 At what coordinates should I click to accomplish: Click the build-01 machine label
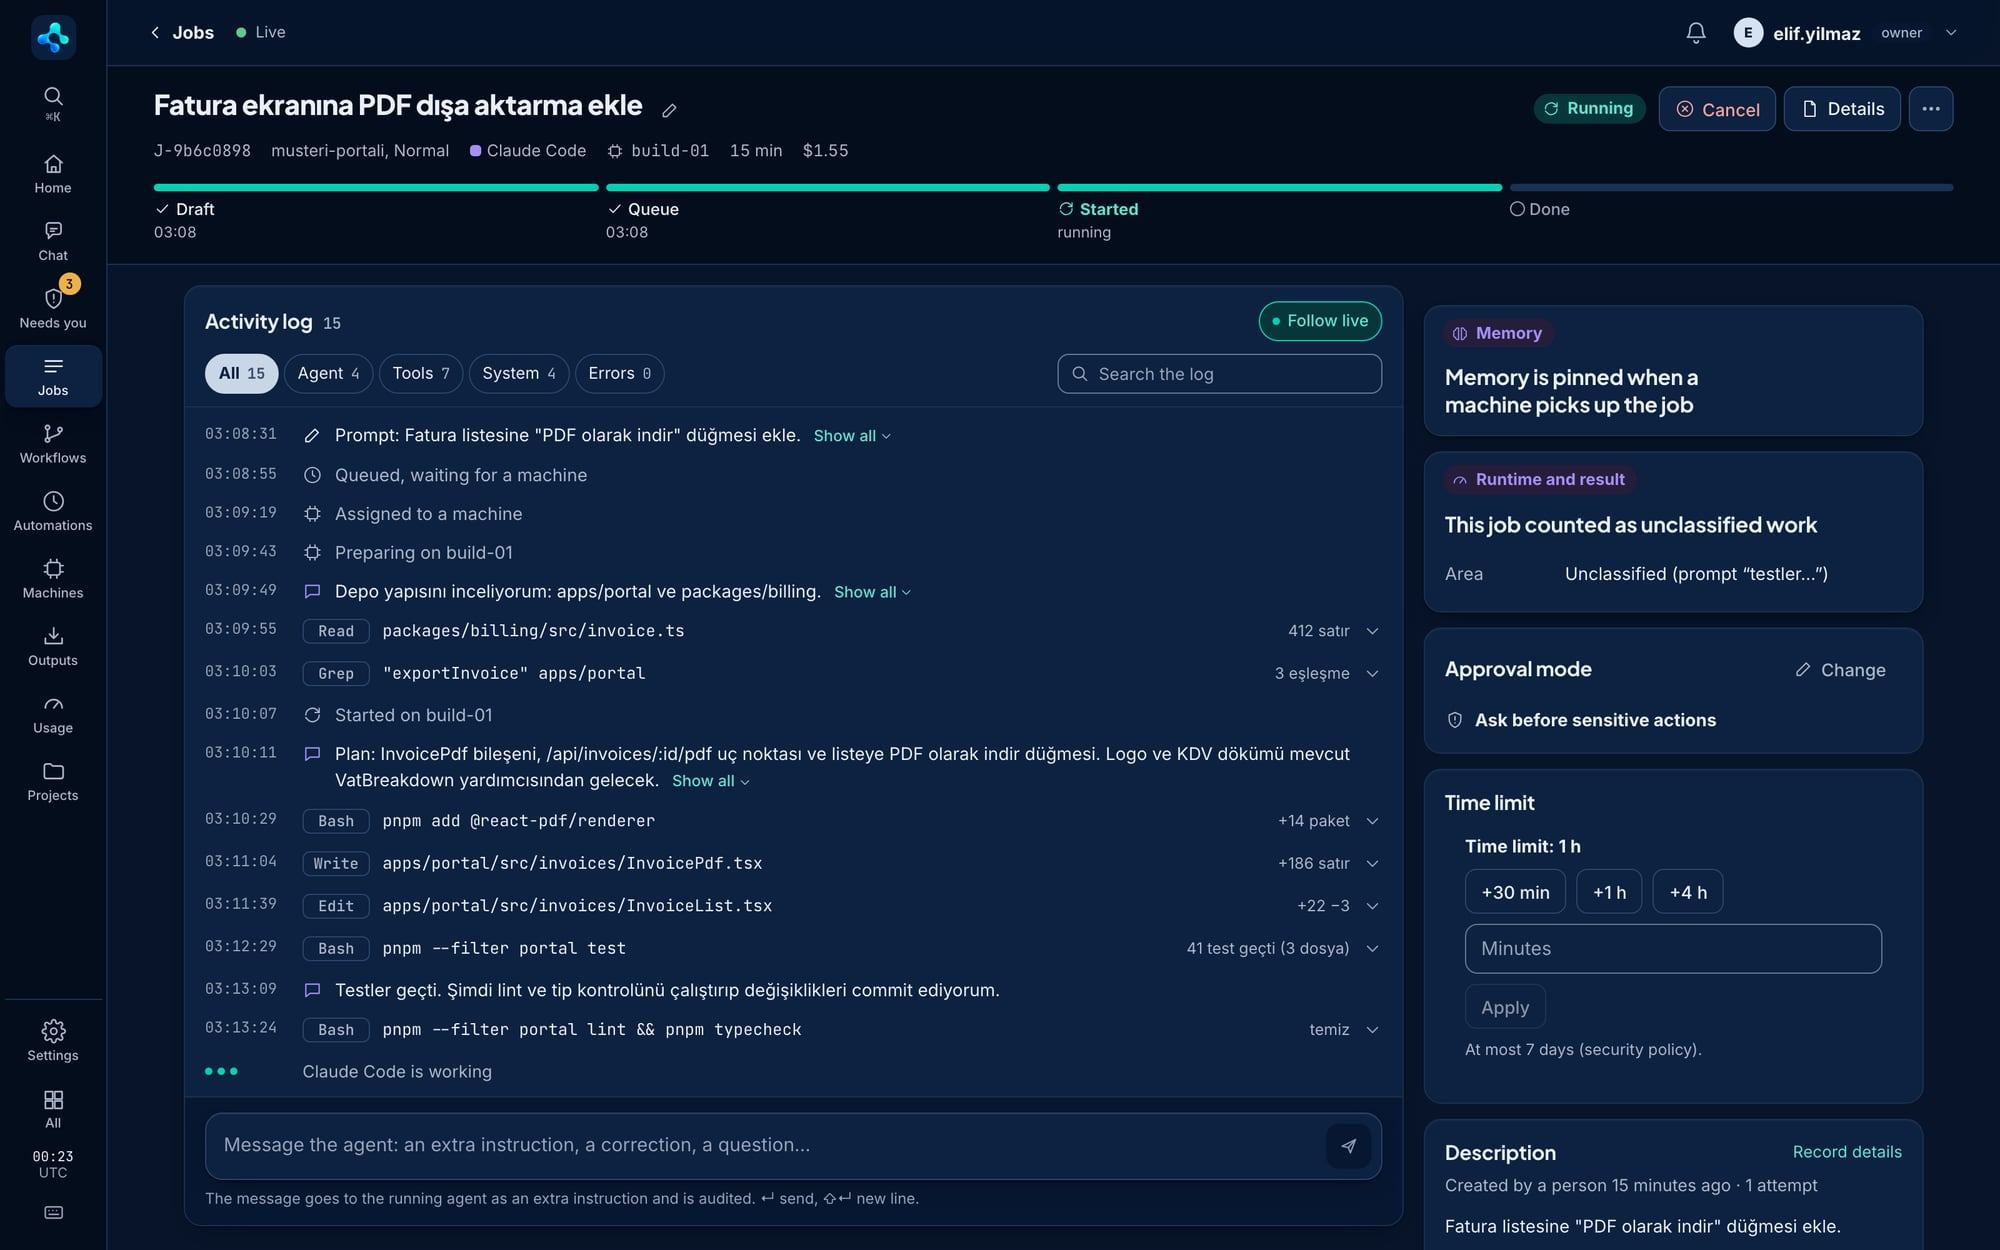tap(658, 151)
